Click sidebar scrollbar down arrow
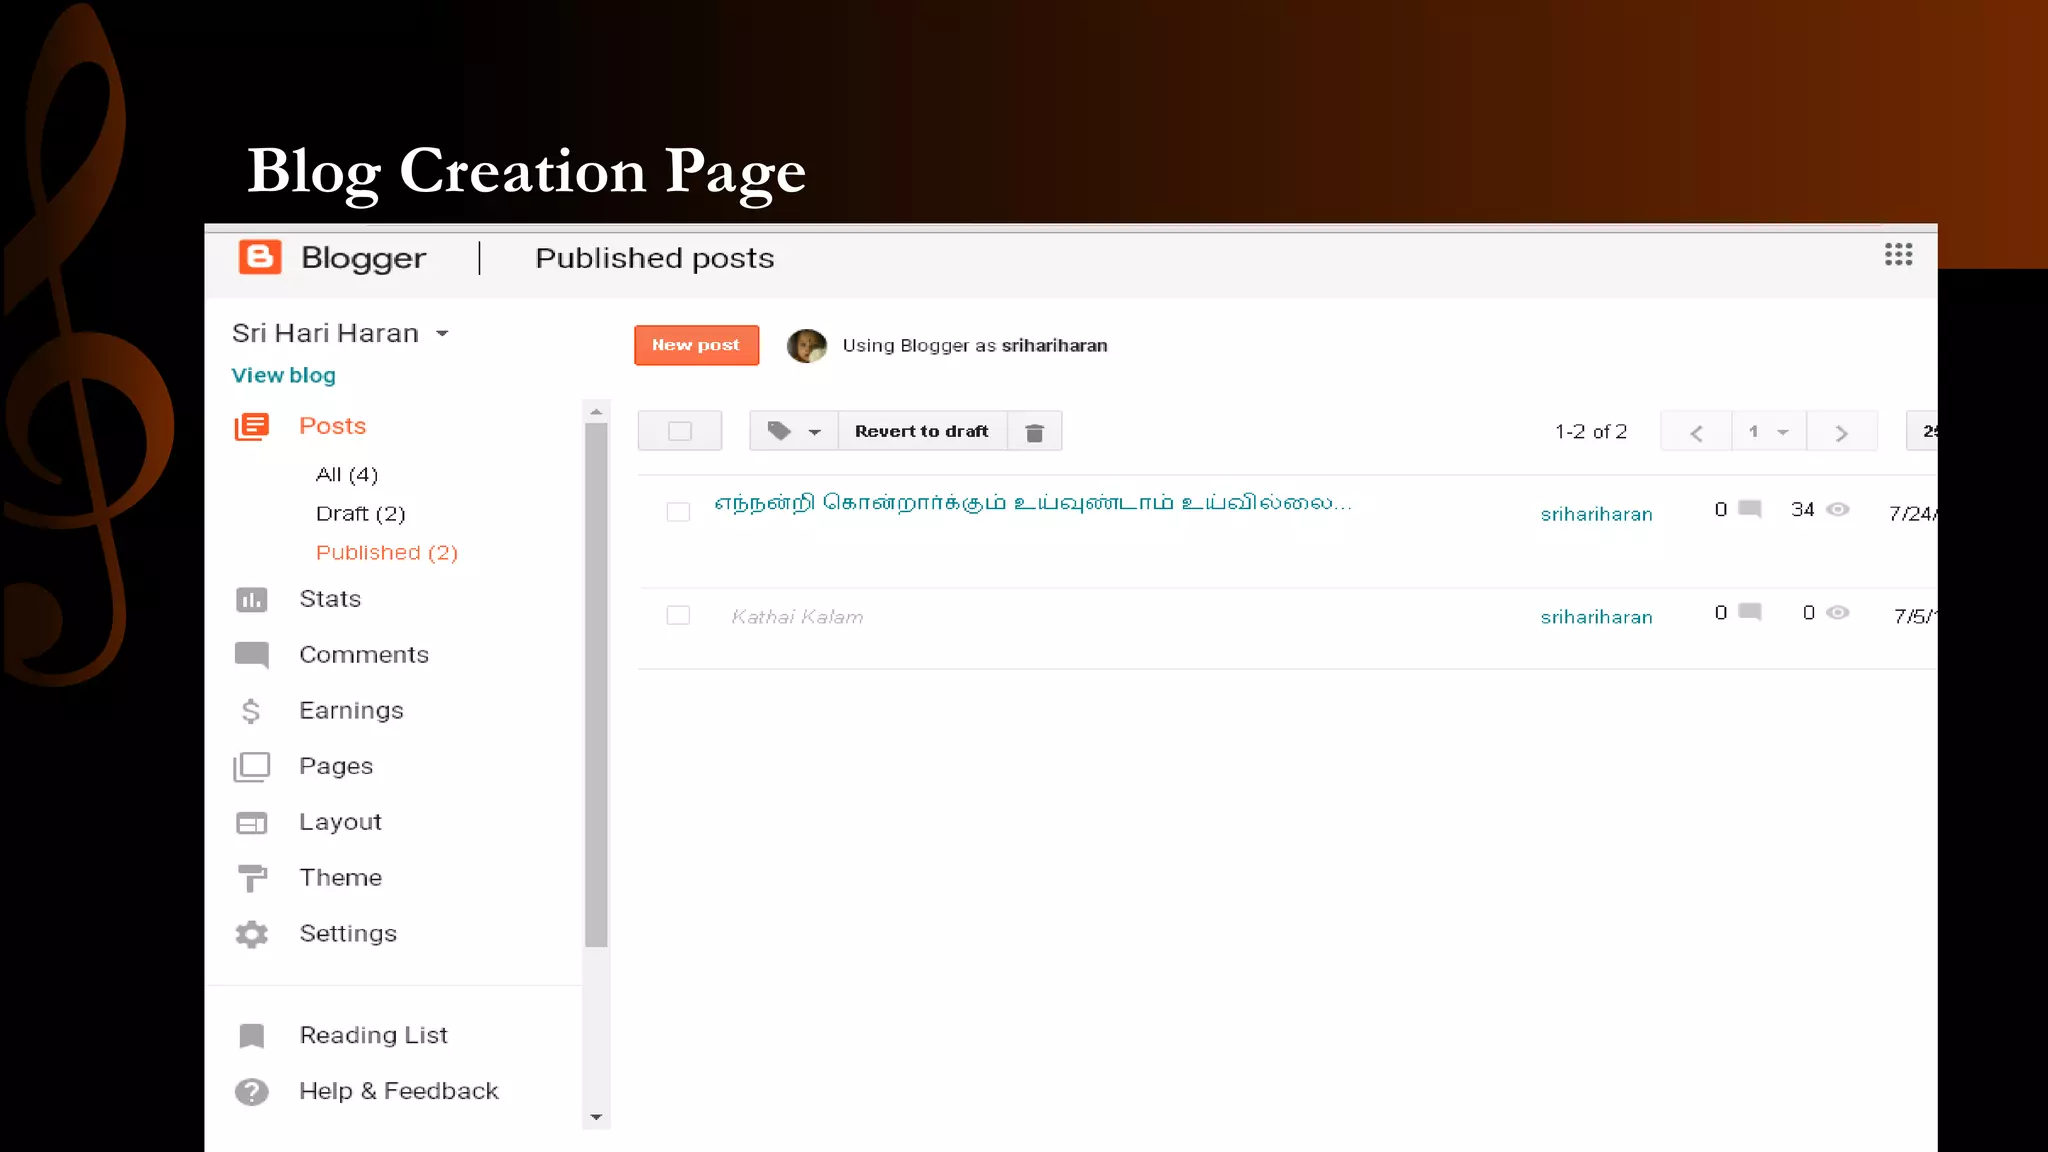The width and height of the screenshot is (2048, 1152). [596, 1117]
